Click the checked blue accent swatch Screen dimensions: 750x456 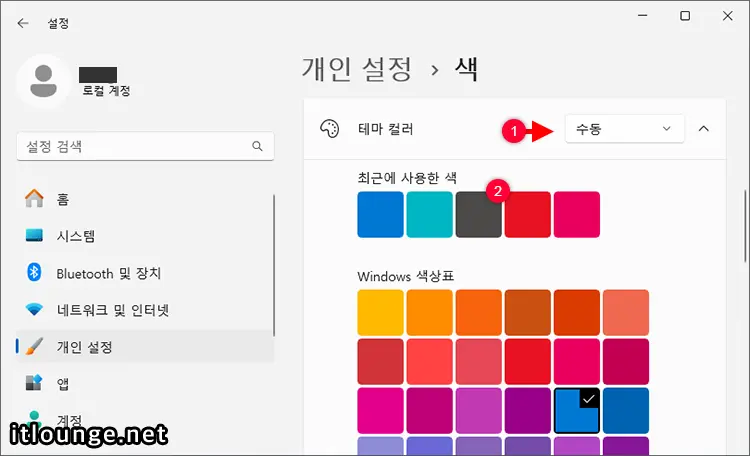[577, 411]
